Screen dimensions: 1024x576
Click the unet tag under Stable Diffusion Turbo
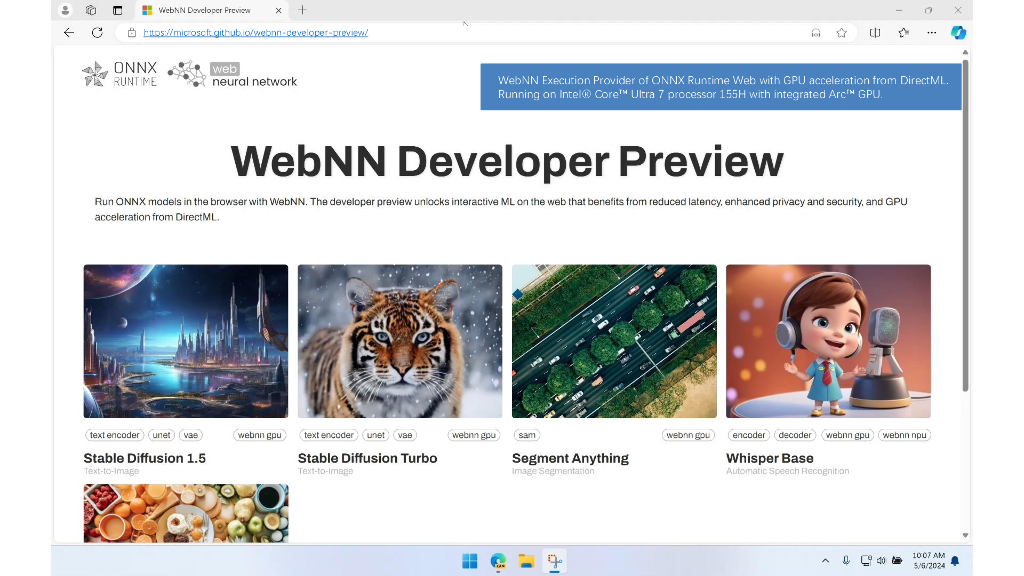point(376,435)
